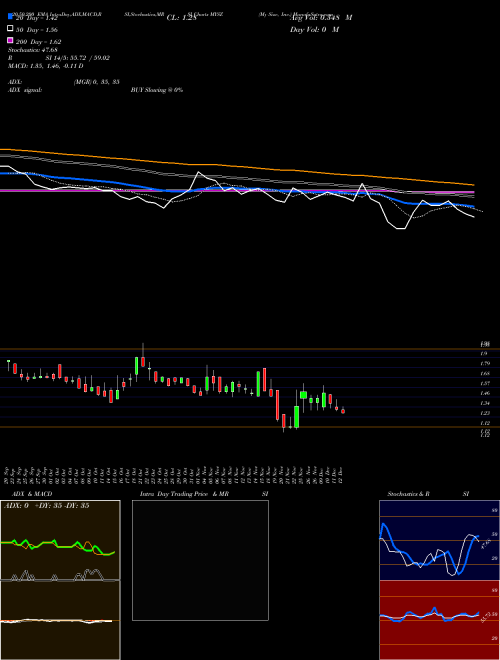Click the magenta 200 Day legend swatch
The width and height of the screenshot is (500, 660).
(x=10, y=40)
